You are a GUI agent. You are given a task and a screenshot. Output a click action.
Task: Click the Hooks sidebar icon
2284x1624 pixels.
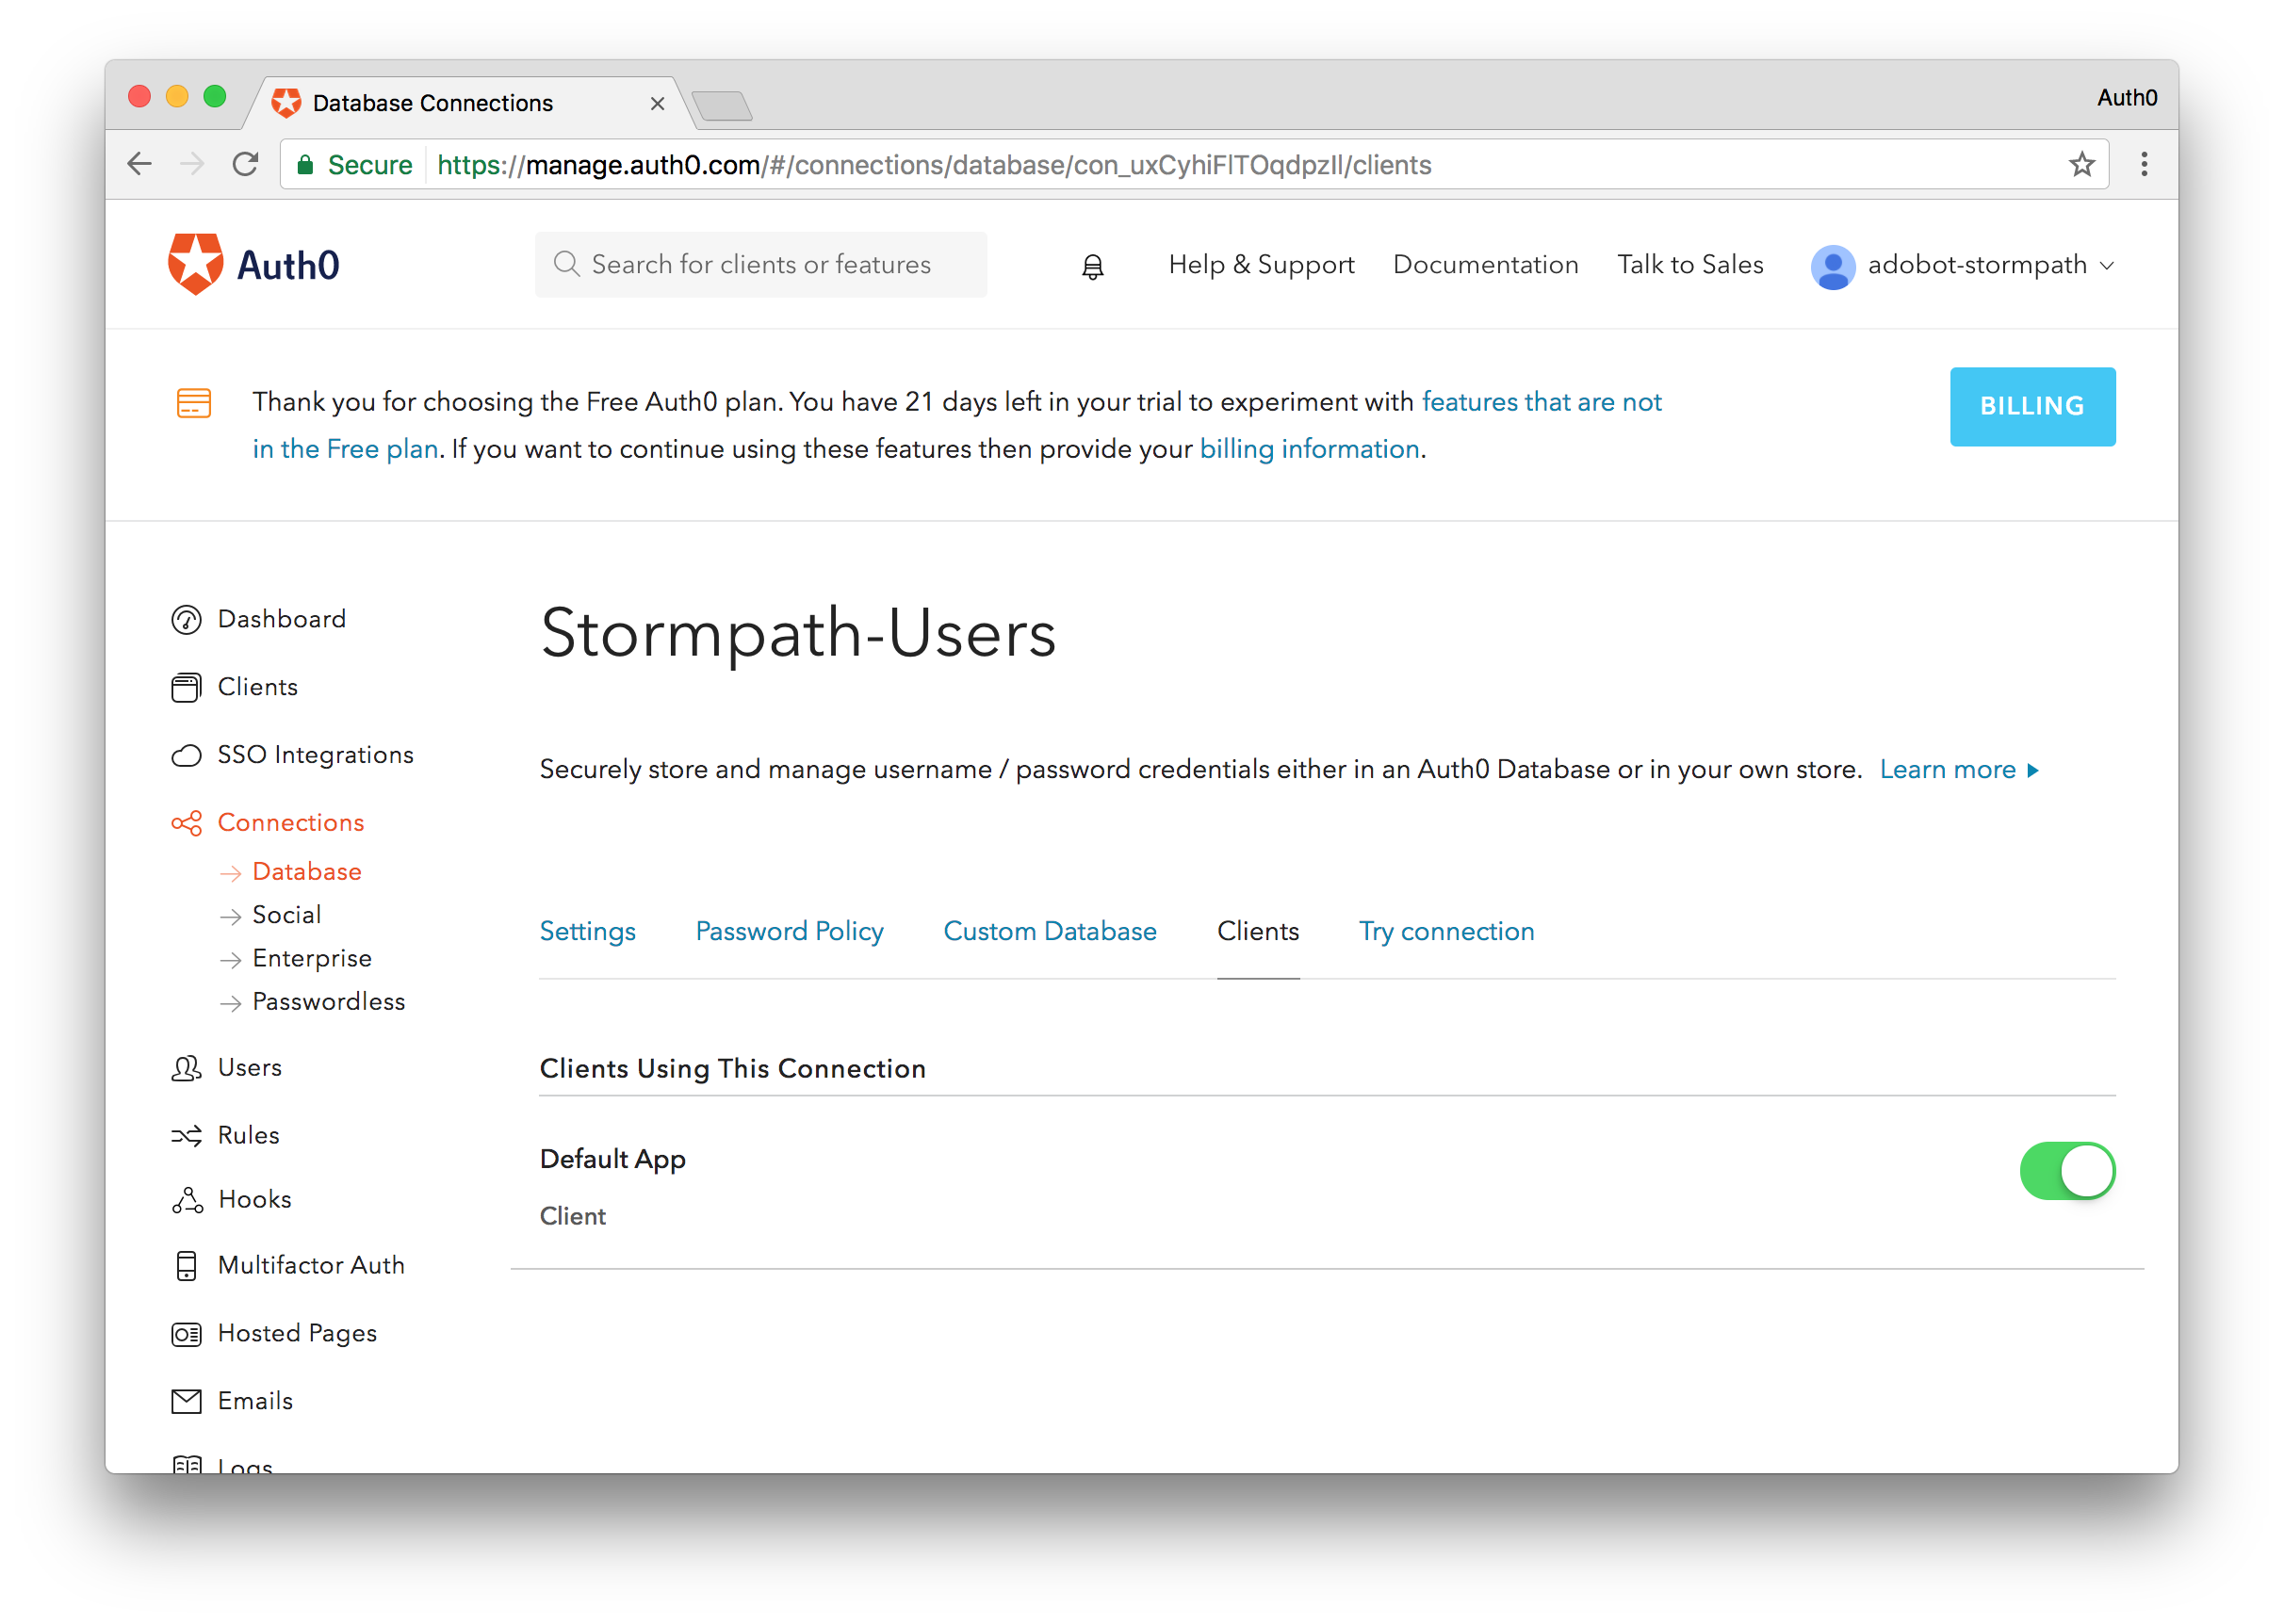(186, 1200)
